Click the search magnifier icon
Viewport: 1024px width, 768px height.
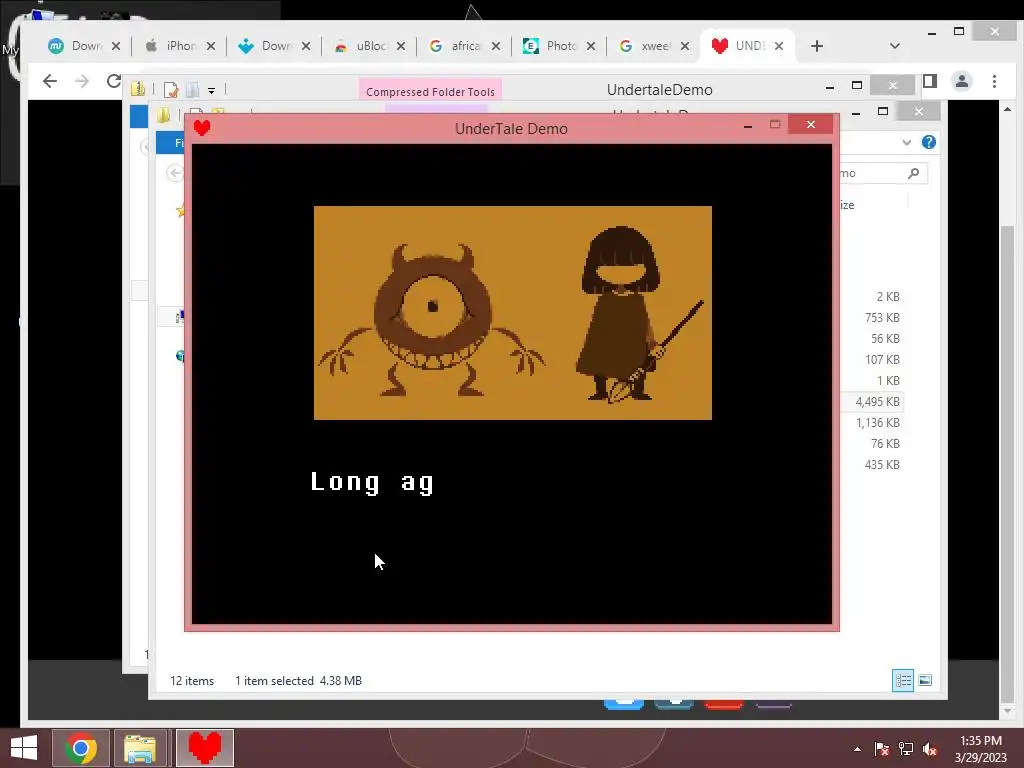[x=914, y=173]
